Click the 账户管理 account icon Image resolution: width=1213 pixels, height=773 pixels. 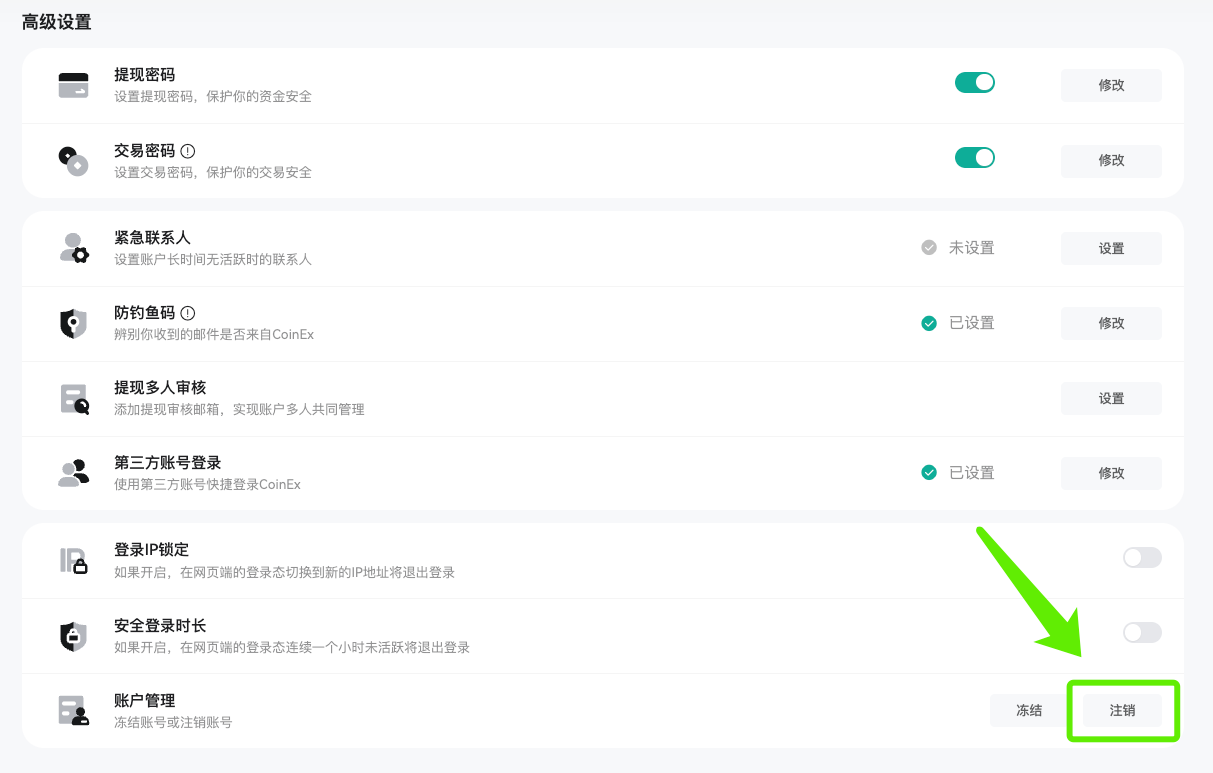(x=74, y=710)
